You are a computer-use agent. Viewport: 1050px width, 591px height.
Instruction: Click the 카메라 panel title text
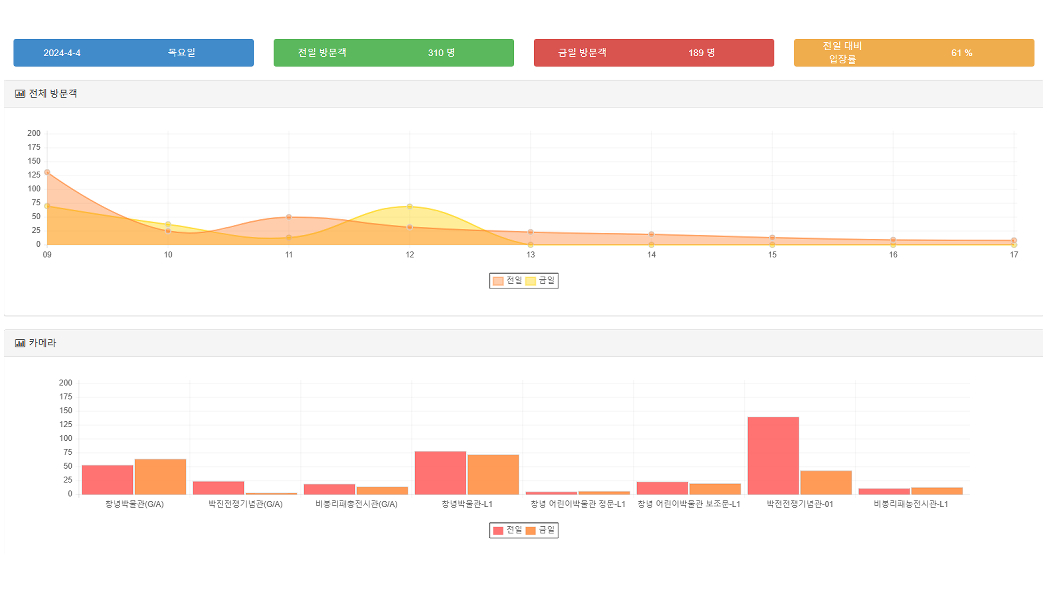[43, 343]
